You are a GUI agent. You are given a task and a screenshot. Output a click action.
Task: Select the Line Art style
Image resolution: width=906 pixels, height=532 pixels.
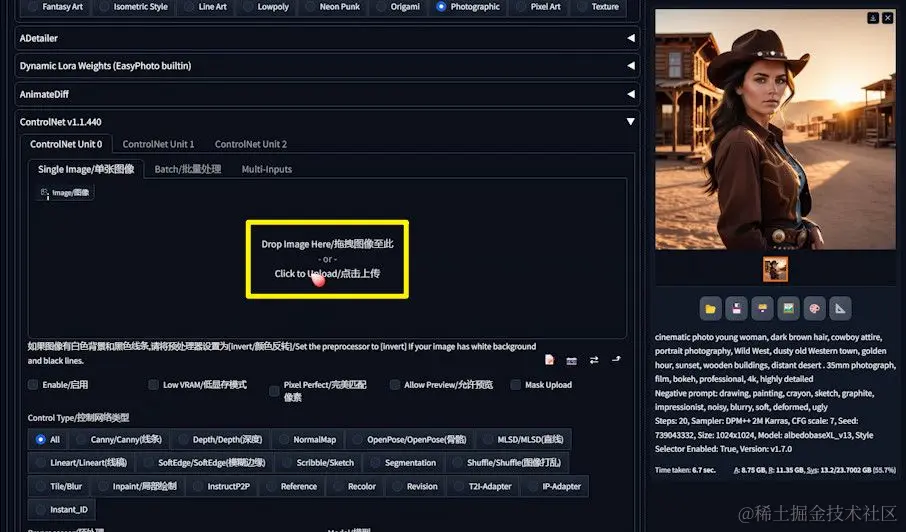[x=205, y=7]
